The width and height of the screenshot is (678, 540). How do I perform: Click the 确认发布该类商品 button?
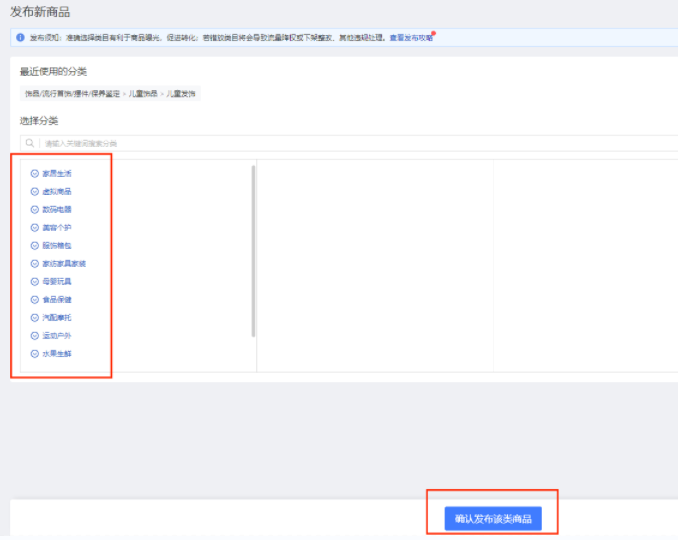(493, 518)
